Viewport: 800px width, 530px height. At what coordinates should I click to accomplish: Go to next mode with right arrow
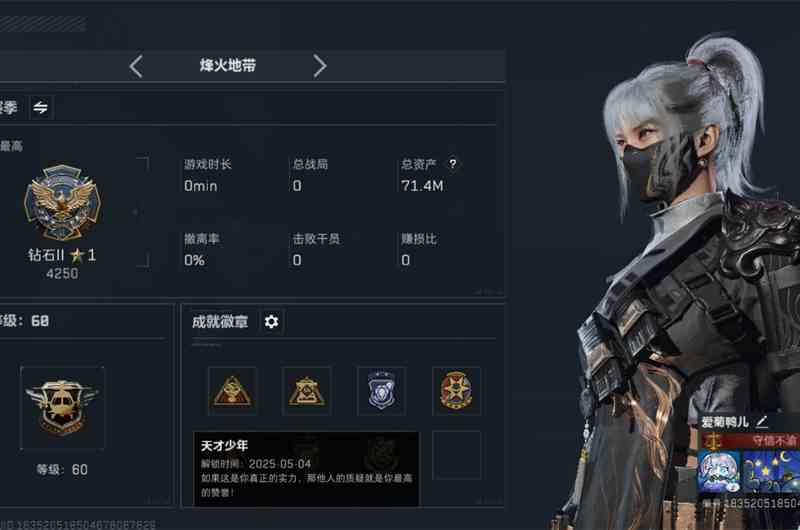click(319, 66)
